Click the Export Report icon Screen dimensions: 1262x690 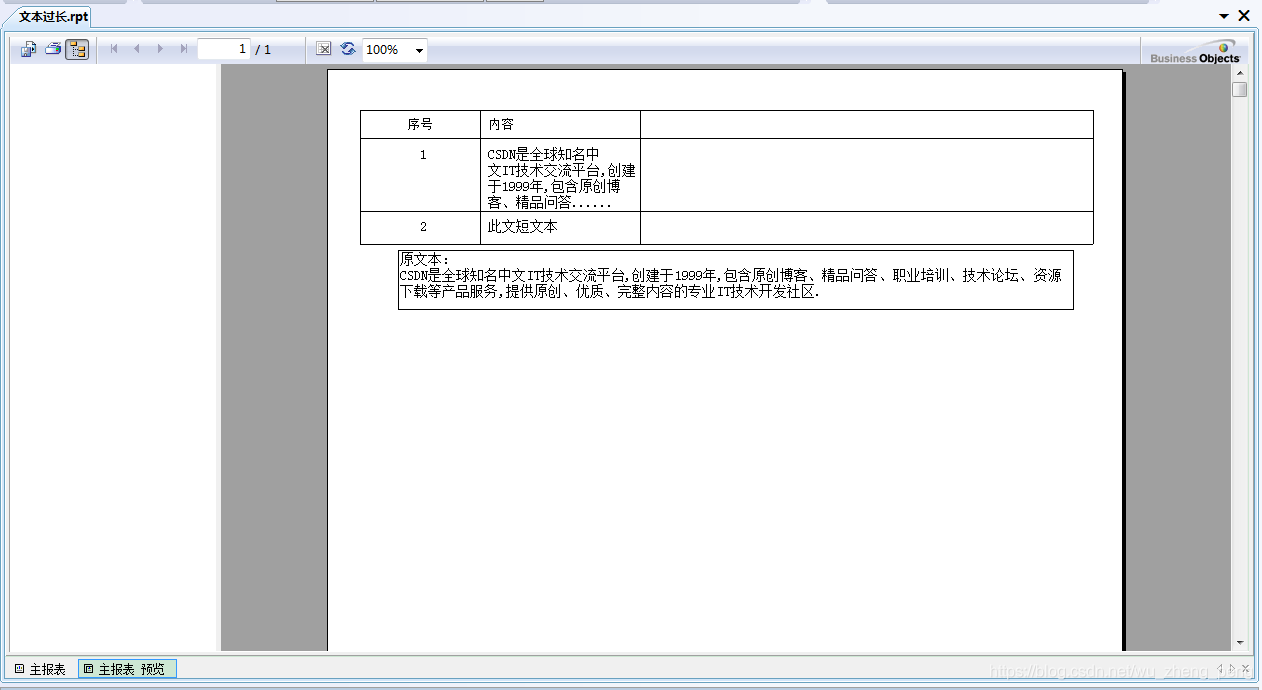(x=28, y=49)
